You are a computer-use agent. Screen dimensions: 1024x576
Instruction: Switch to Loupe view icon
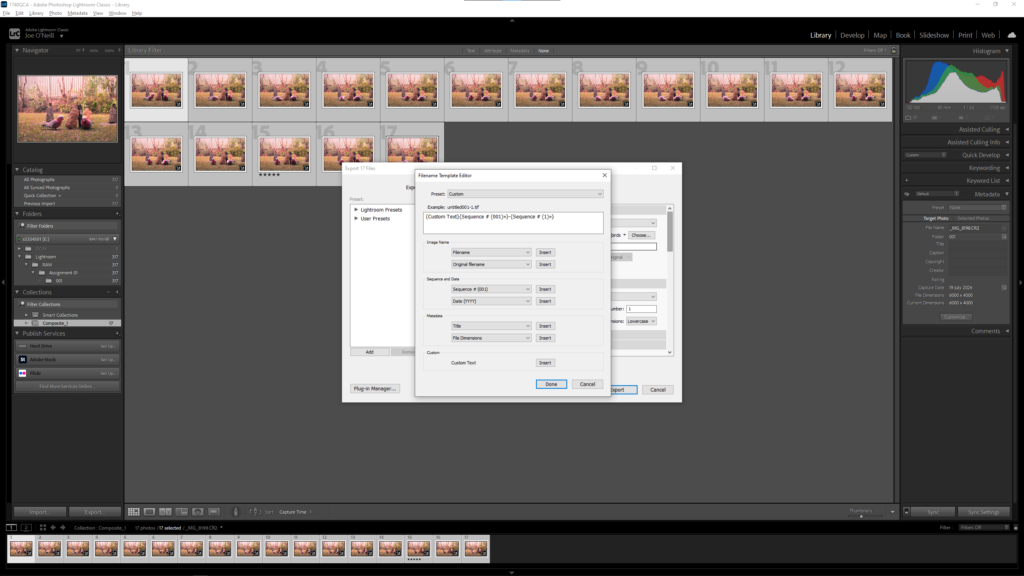click(150, 512)
